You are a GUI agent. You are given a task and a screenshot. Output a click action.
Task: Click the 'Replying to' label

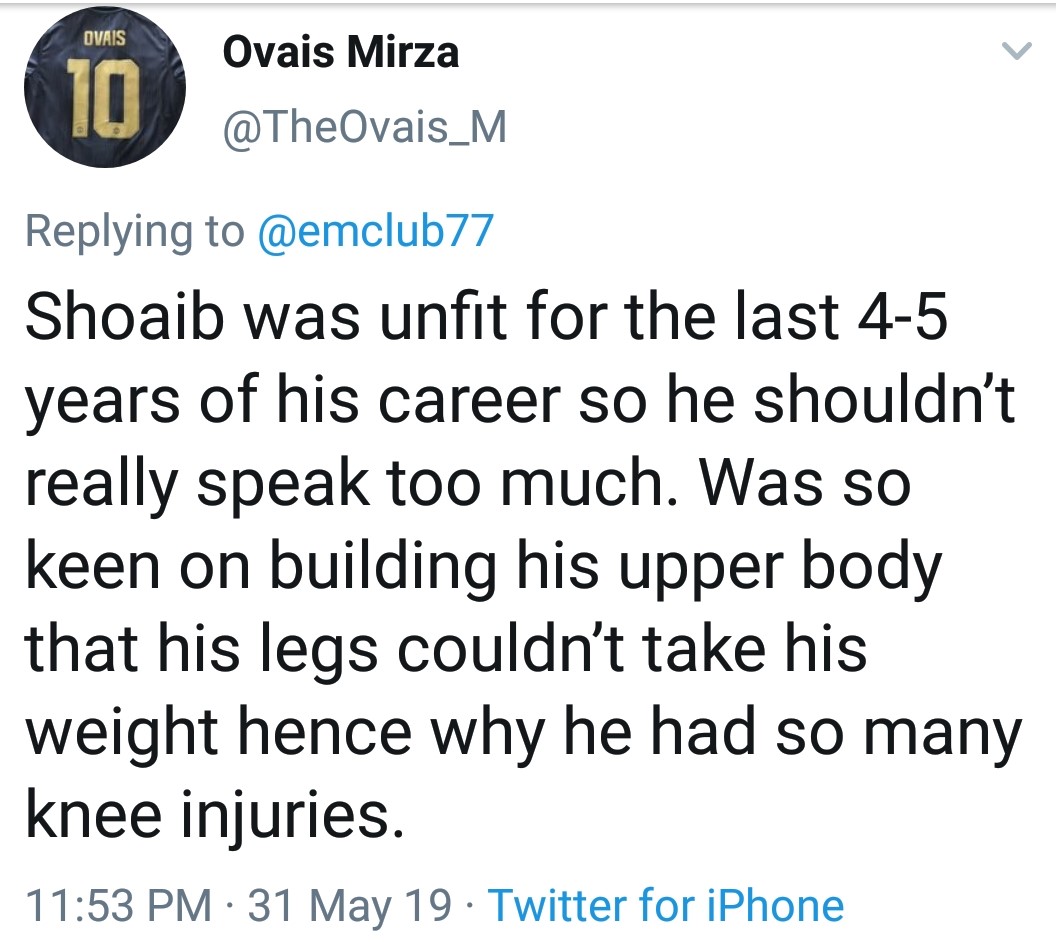click(134, 231)
